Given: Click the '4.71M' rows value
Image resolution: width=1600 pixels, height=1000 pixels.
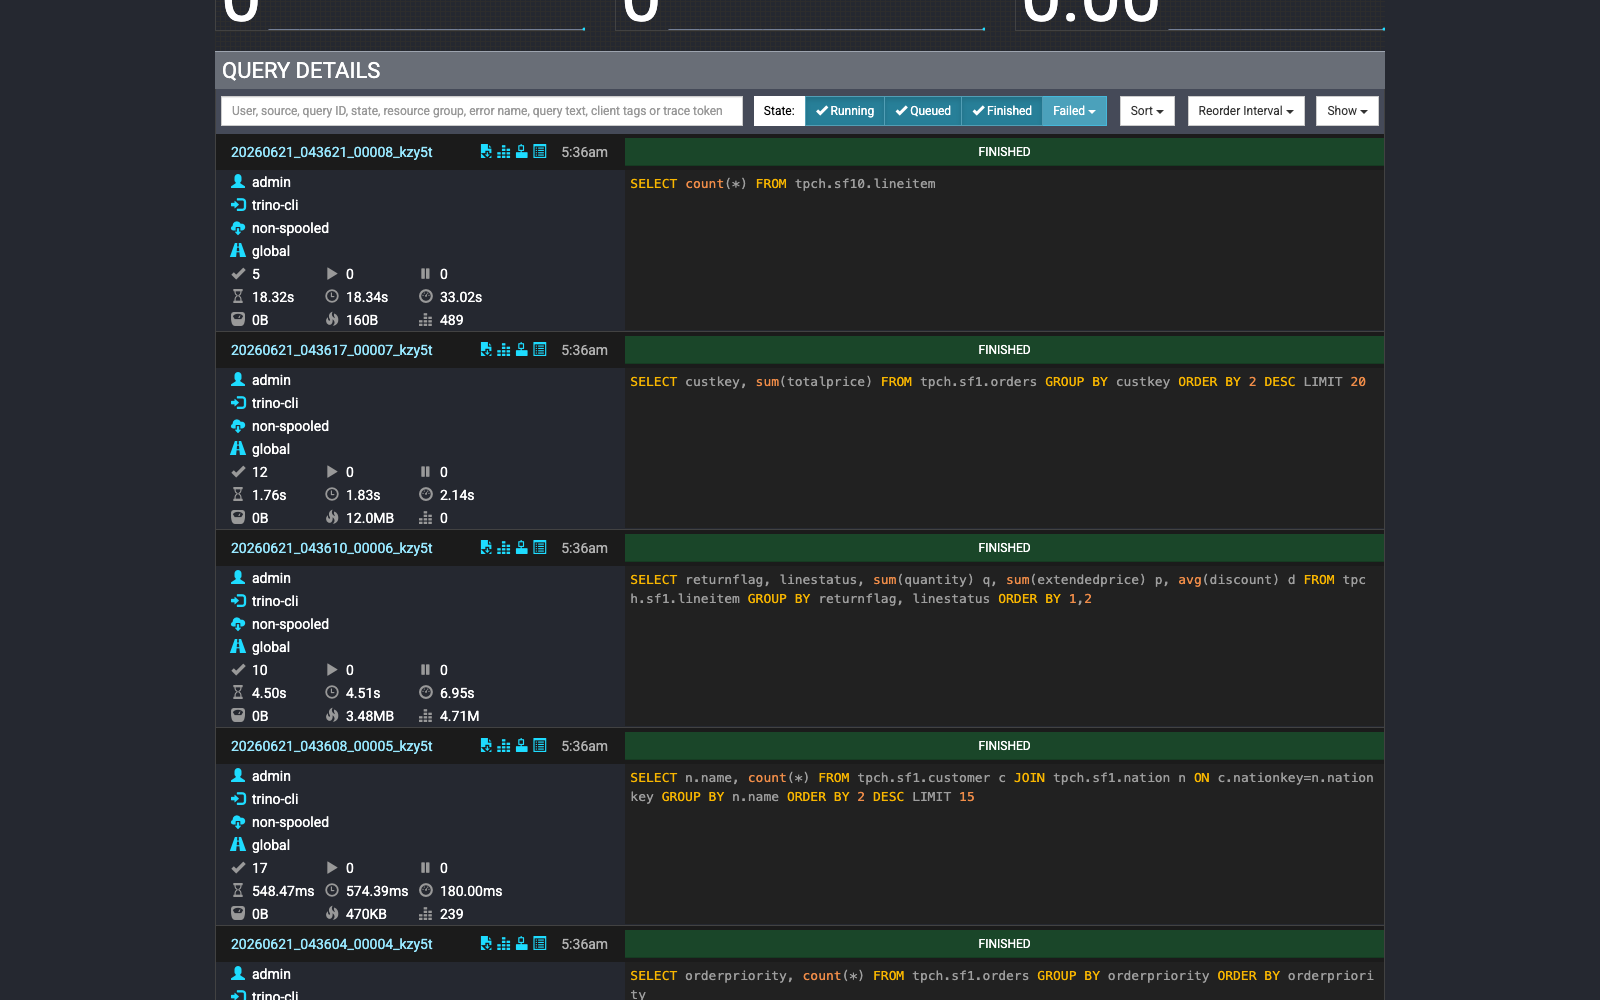Looking at the screenshot, I should tap(460, 716).
